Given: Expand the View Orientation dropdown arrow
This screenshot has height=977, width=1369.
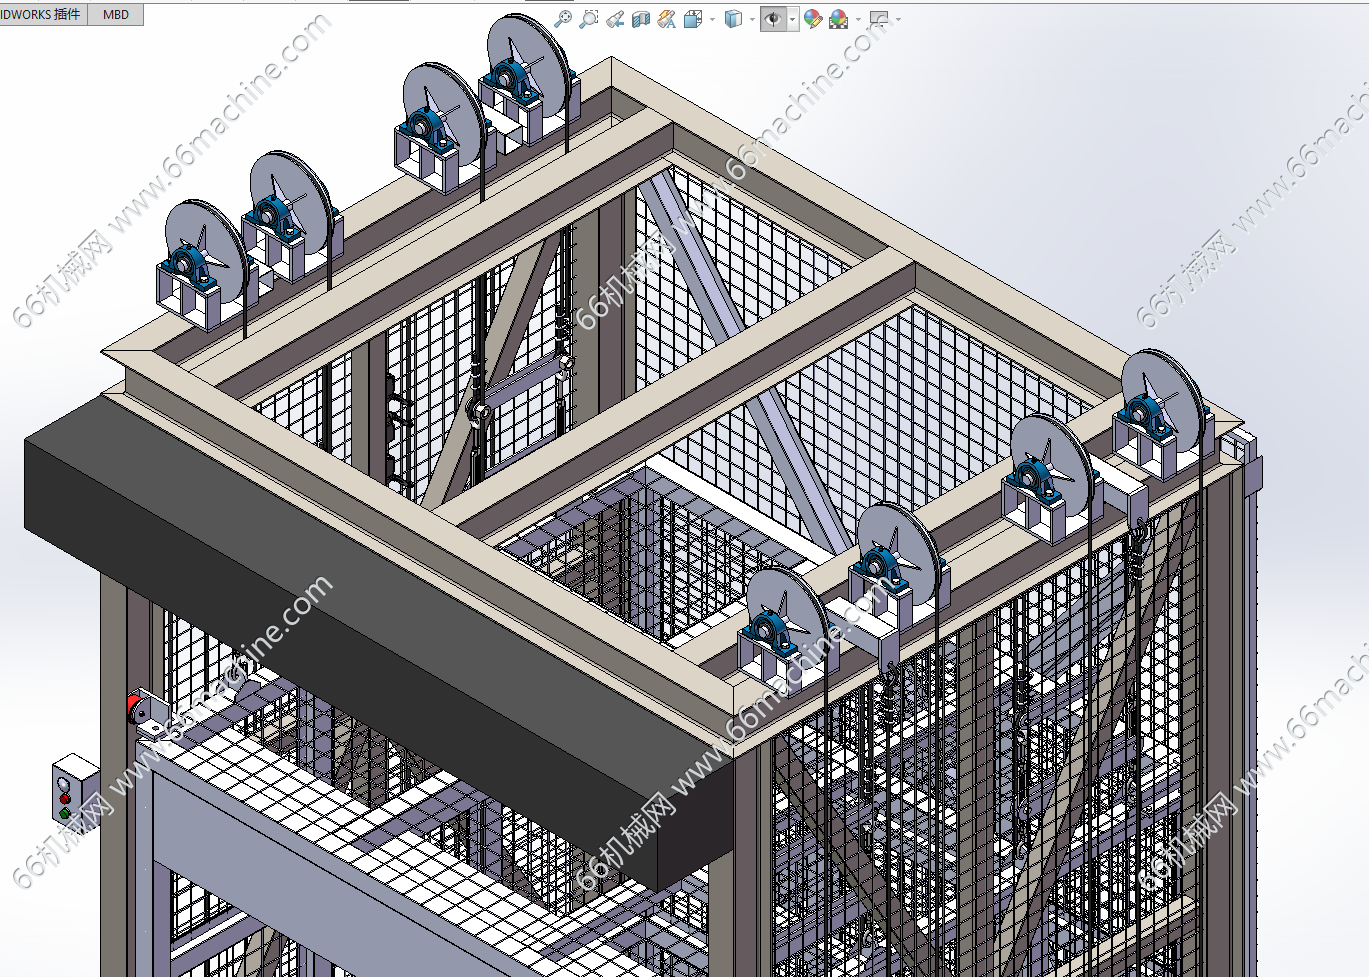Looking at the screenshot, I should point(711,19).
